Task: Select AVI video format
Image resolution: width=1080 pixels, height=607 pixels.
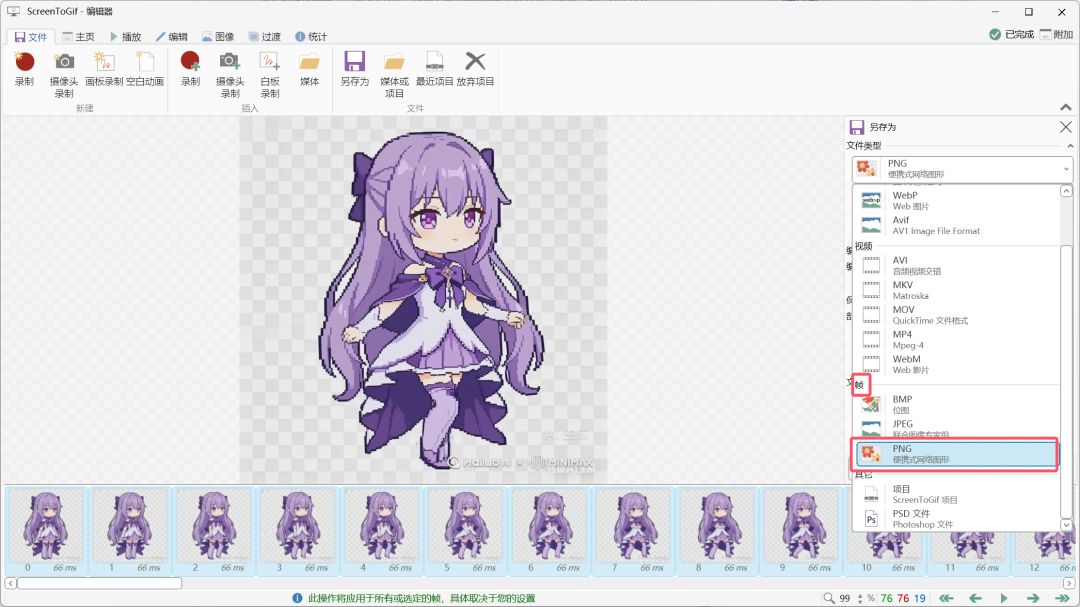Action: (x=956, y=265)
